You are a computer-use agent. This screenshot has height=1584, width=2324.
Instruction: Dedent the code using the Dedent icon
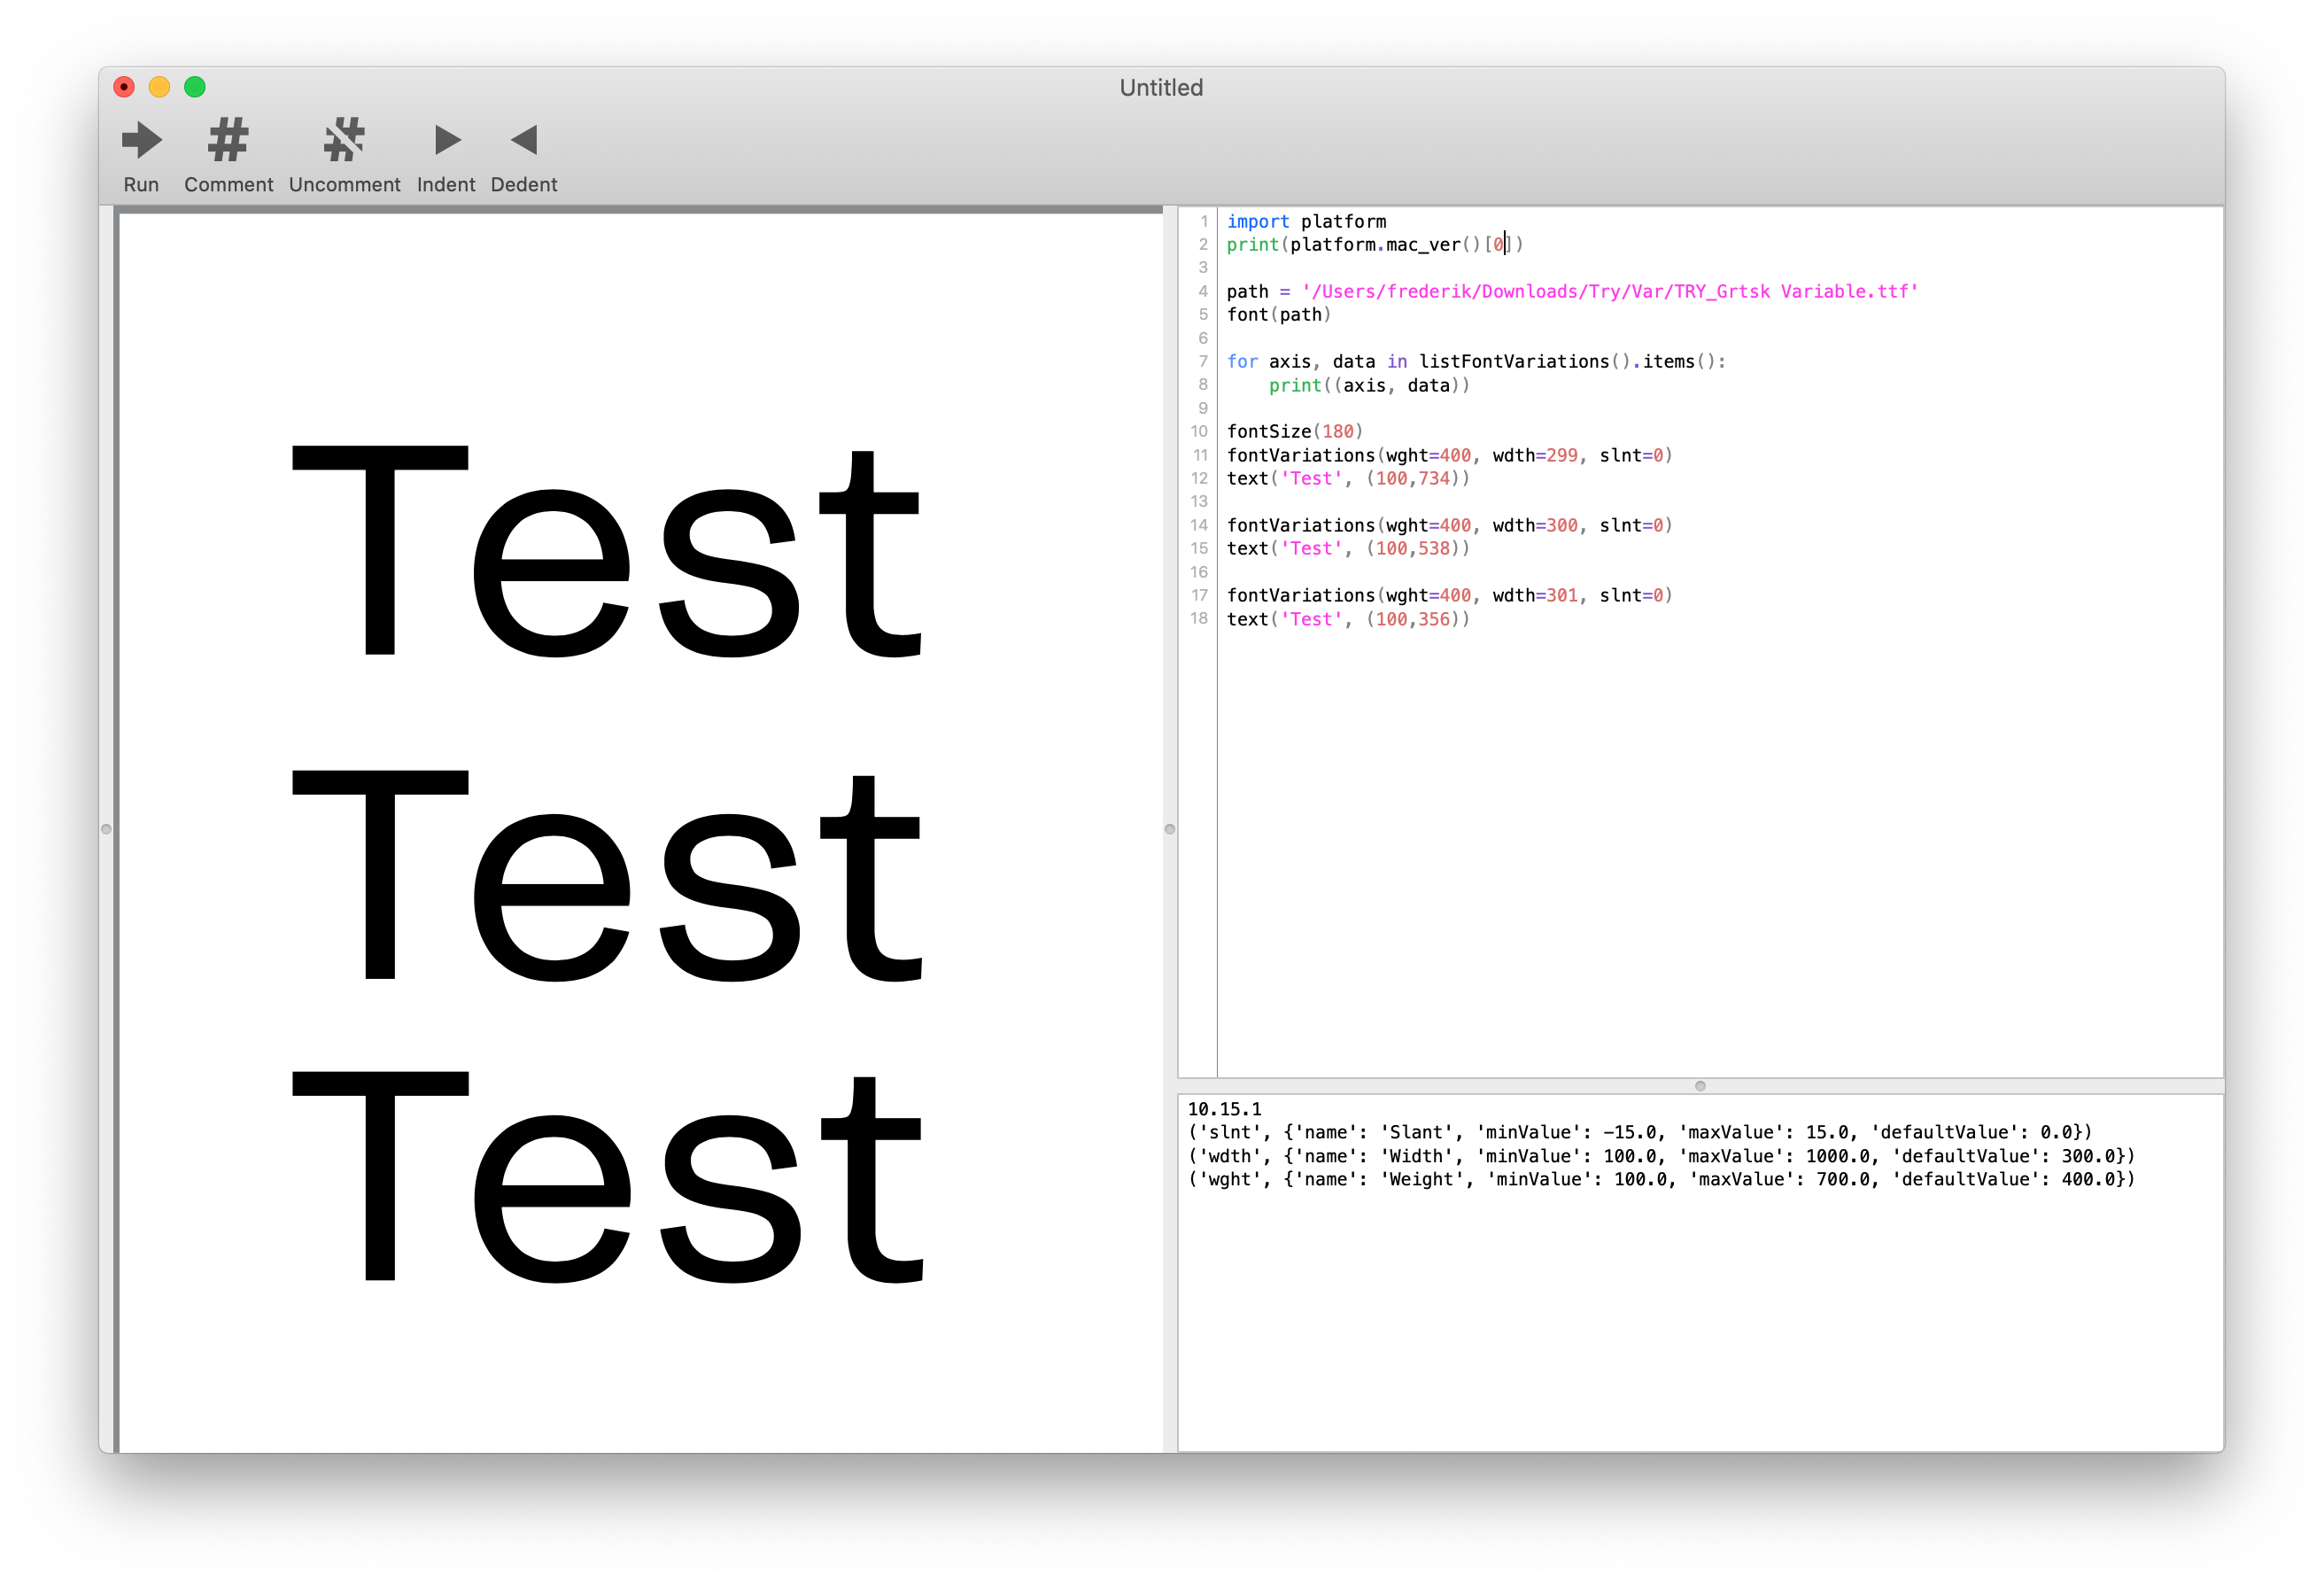click(524, 140)
